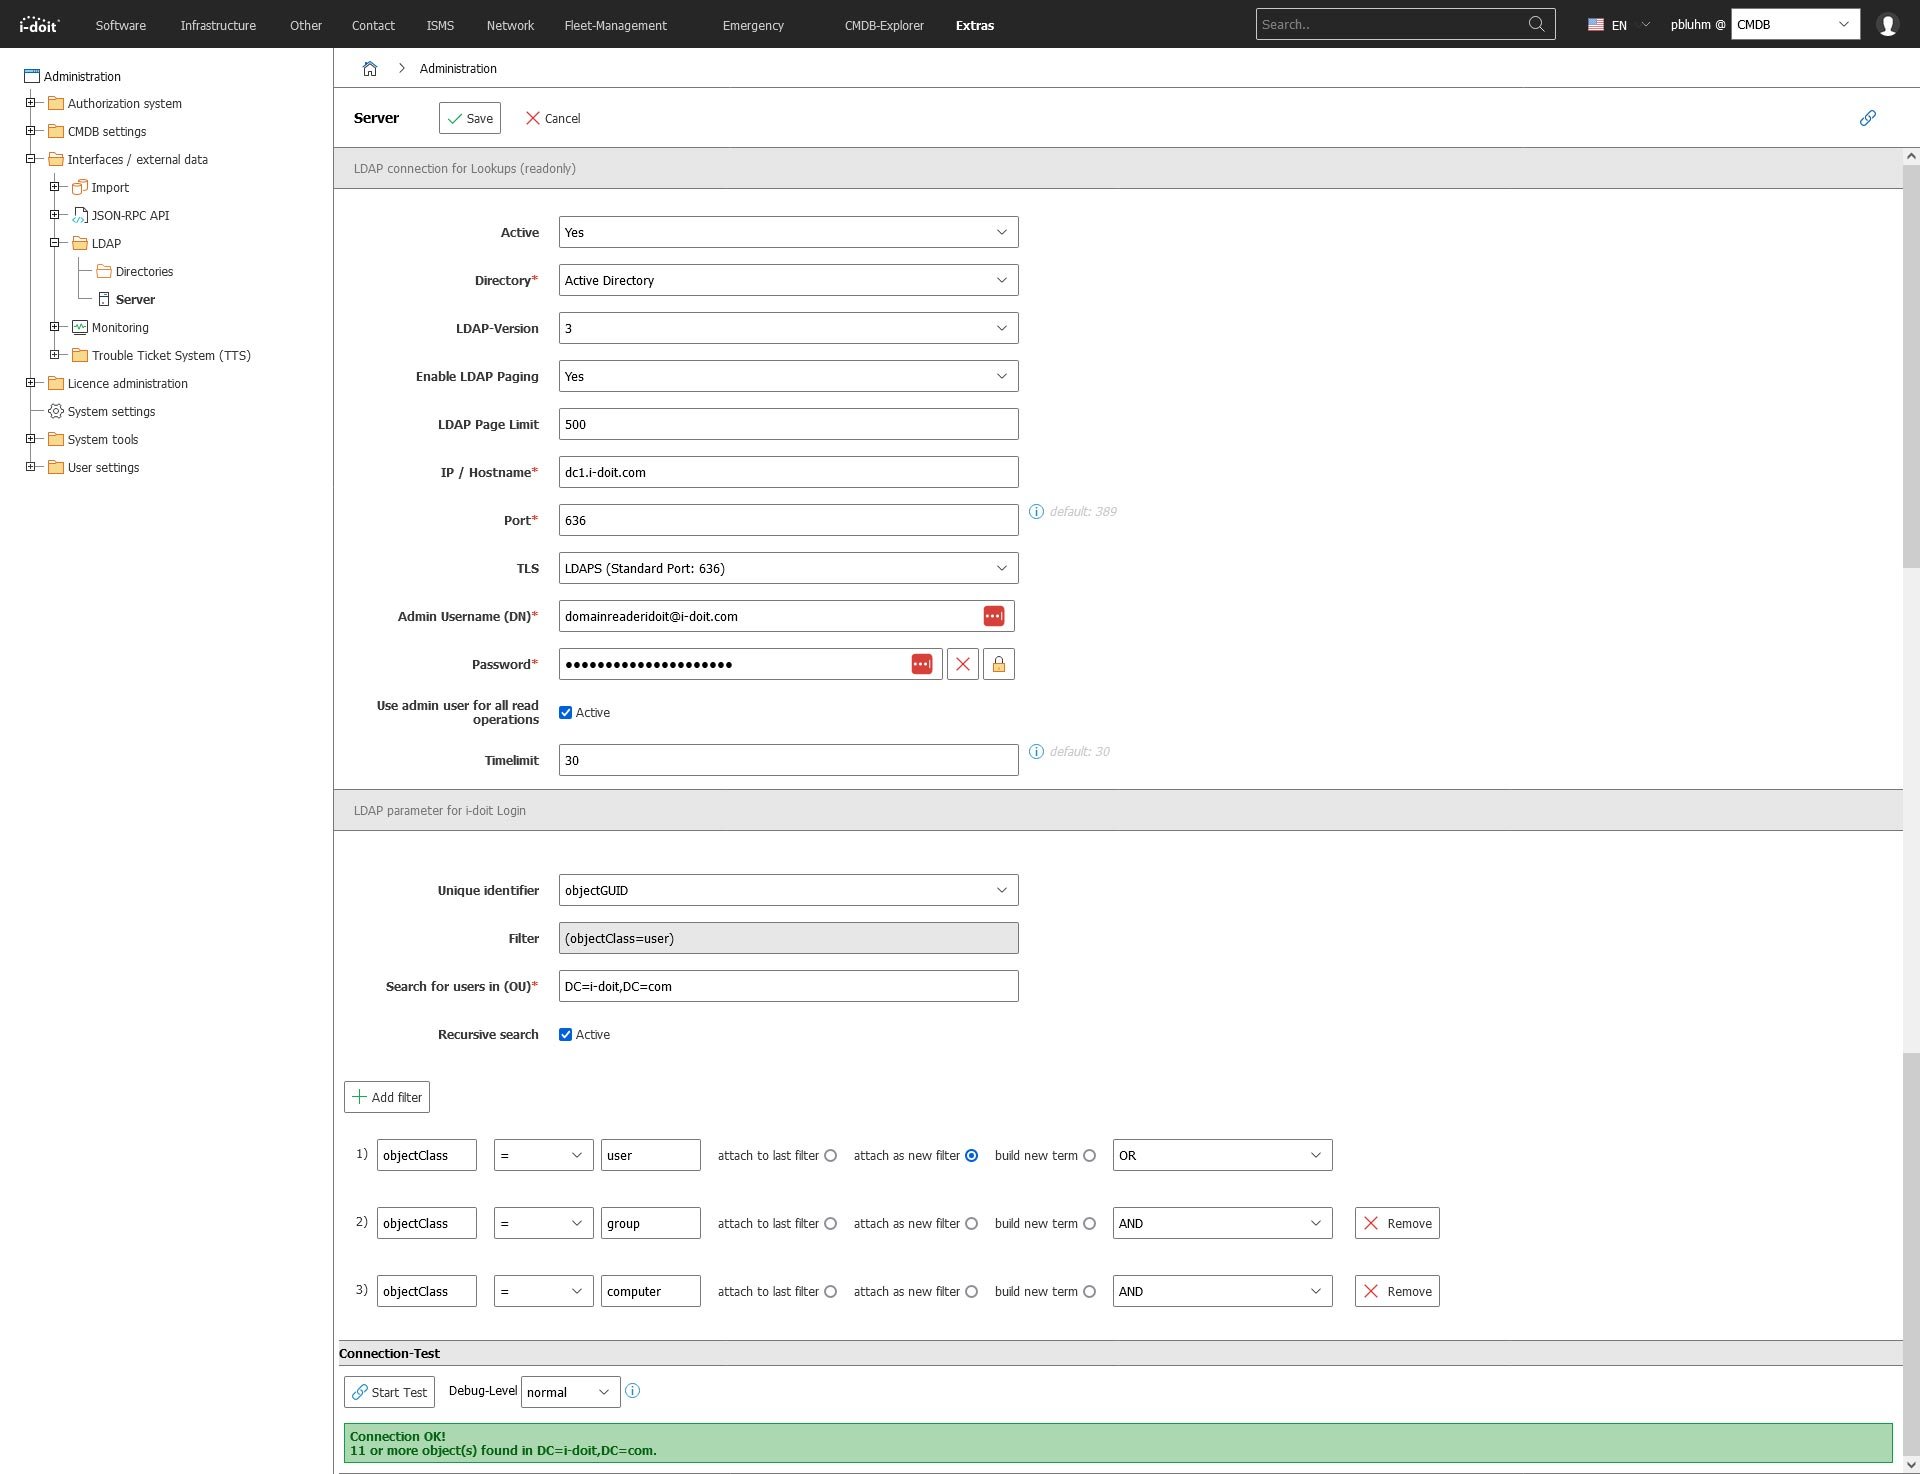The image size is (1920, 1474).
Task: Click the info icon next to Debug-Level
Action: click(x=632, y=1391)
